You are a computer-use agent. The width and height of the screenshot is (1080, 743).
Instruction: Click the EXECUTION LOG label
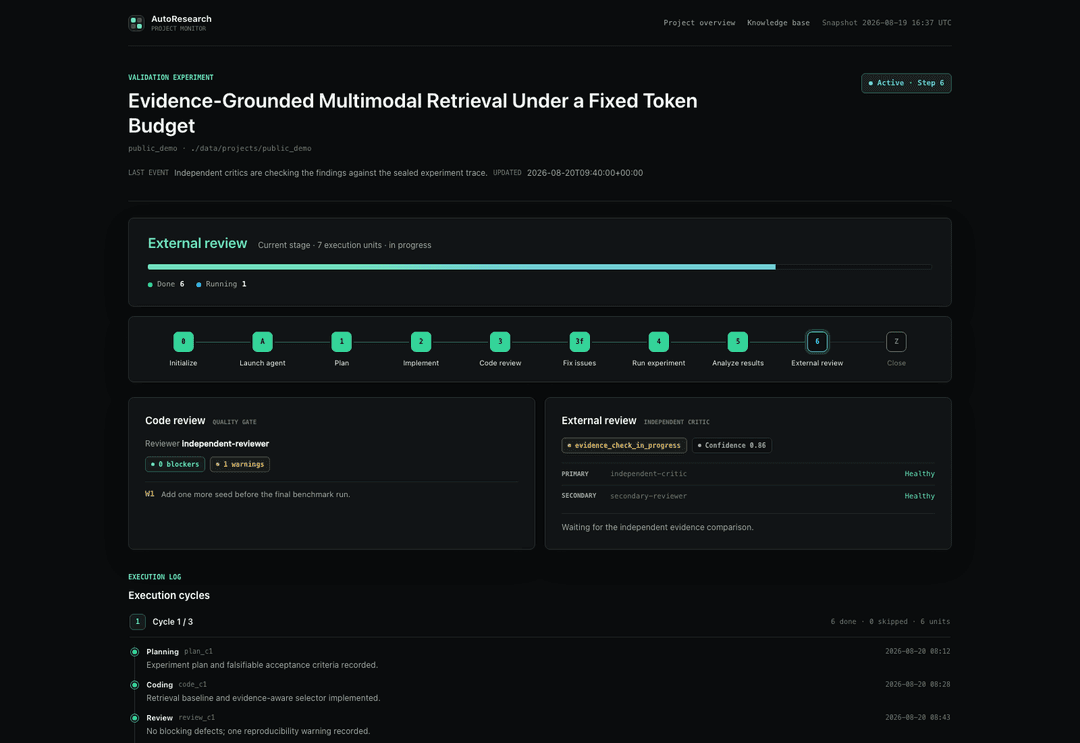click(x=155, y=577)
